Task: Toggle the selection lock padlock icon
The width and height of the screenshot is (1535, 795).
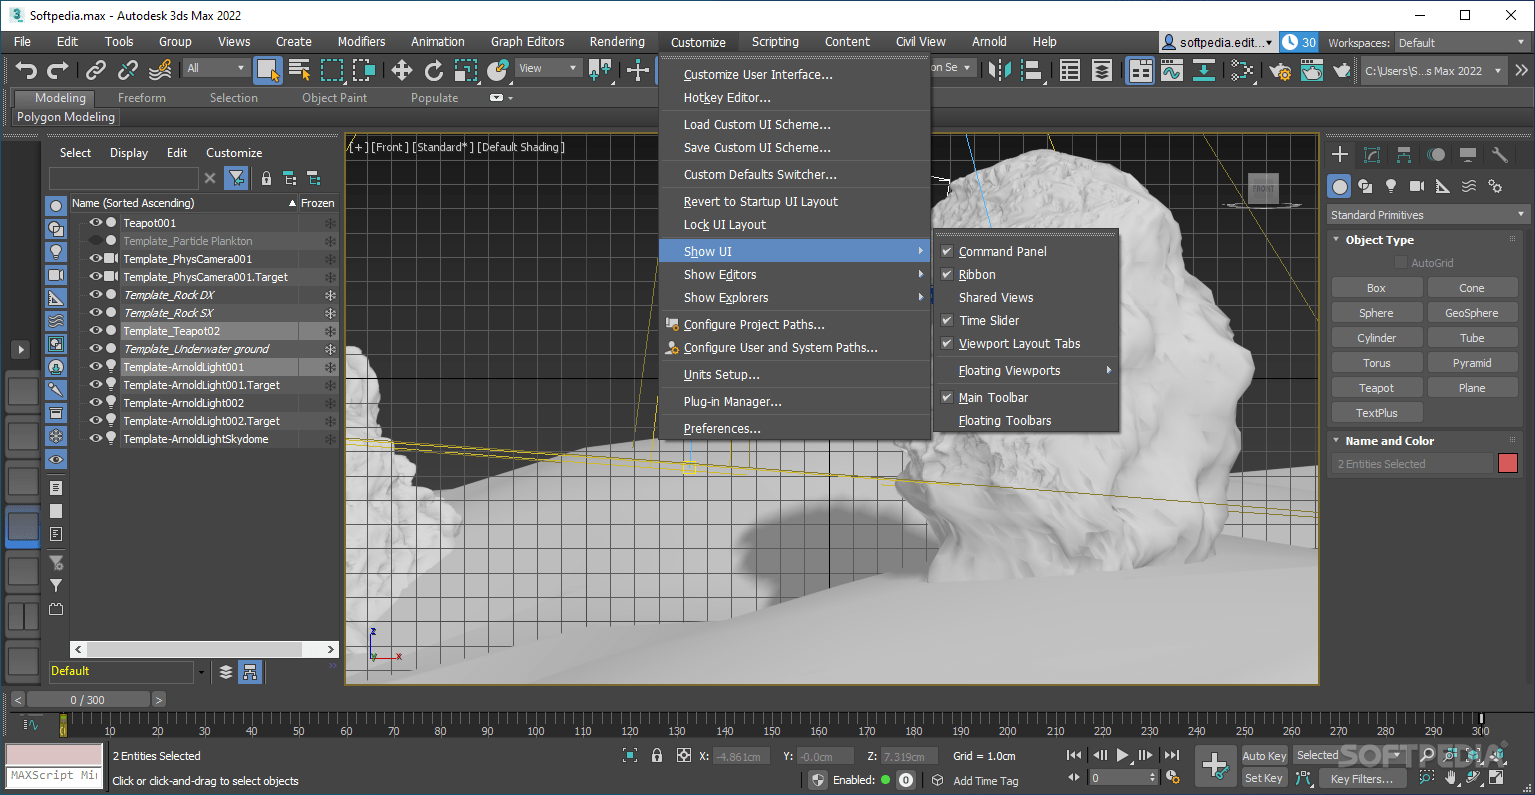Action: (657, 756)
